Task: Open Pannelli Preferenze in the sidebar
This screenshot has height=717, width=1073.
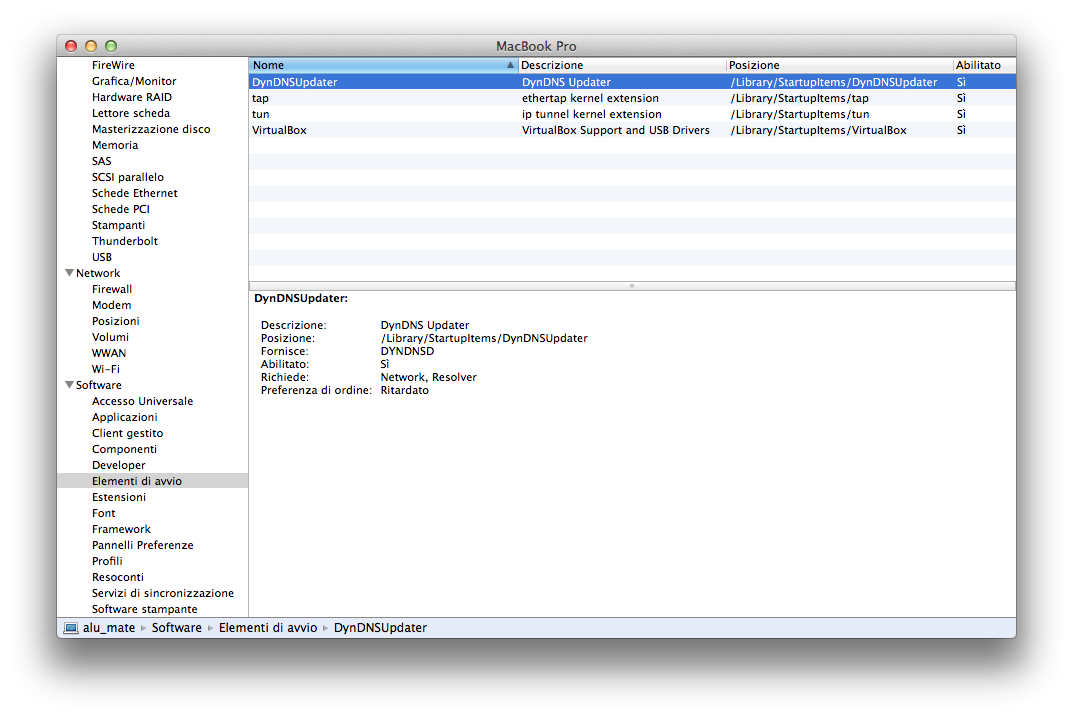Action: (142, 545)
